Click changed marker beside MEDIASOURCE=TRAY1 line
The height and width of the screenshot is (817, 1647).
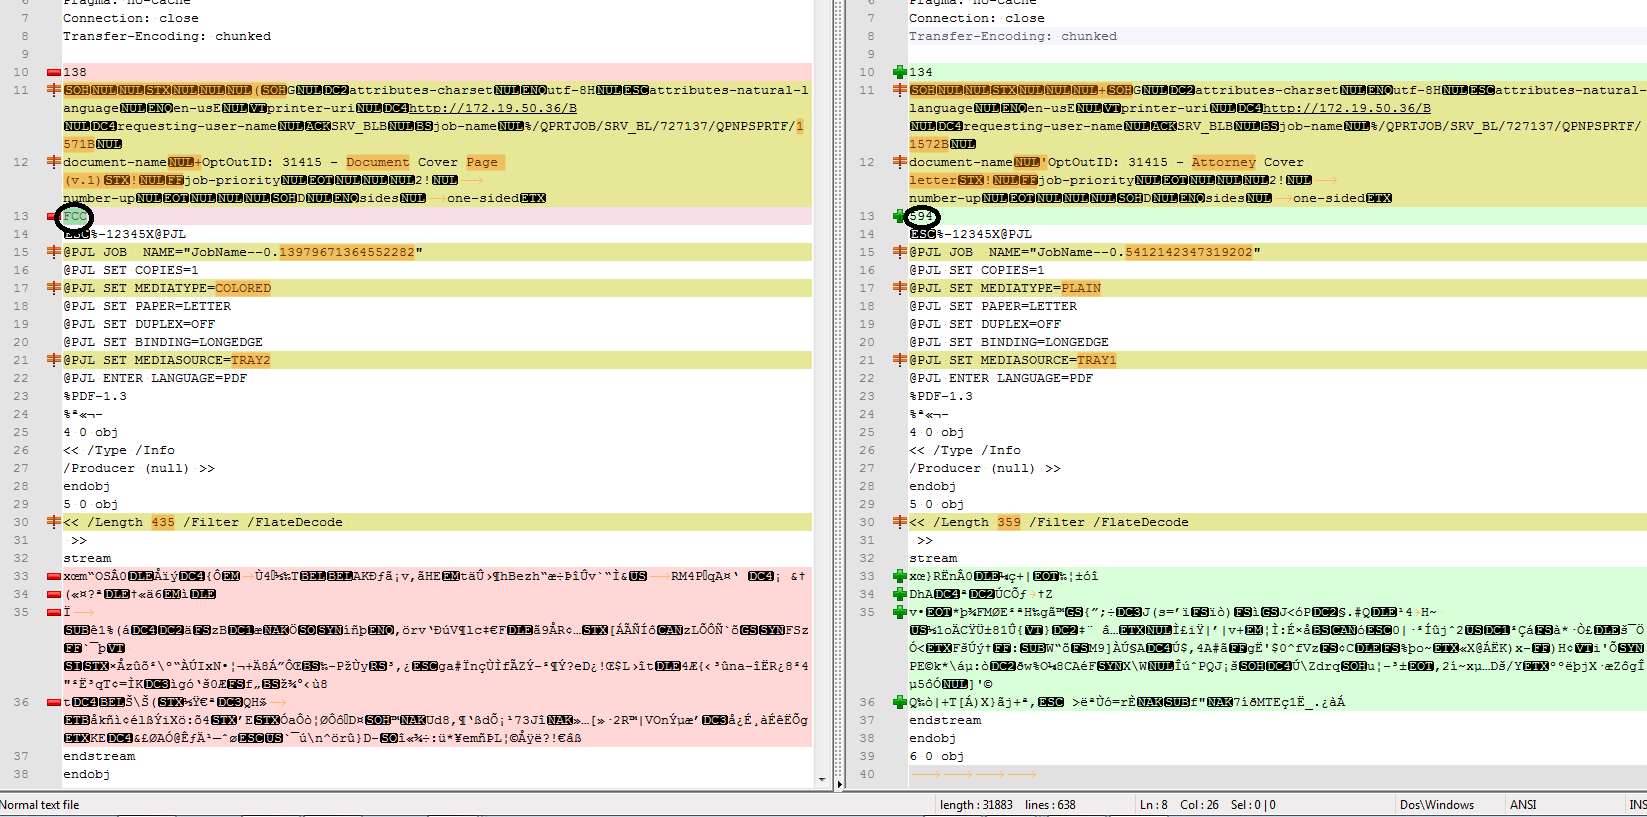click(x=899, y=360)
